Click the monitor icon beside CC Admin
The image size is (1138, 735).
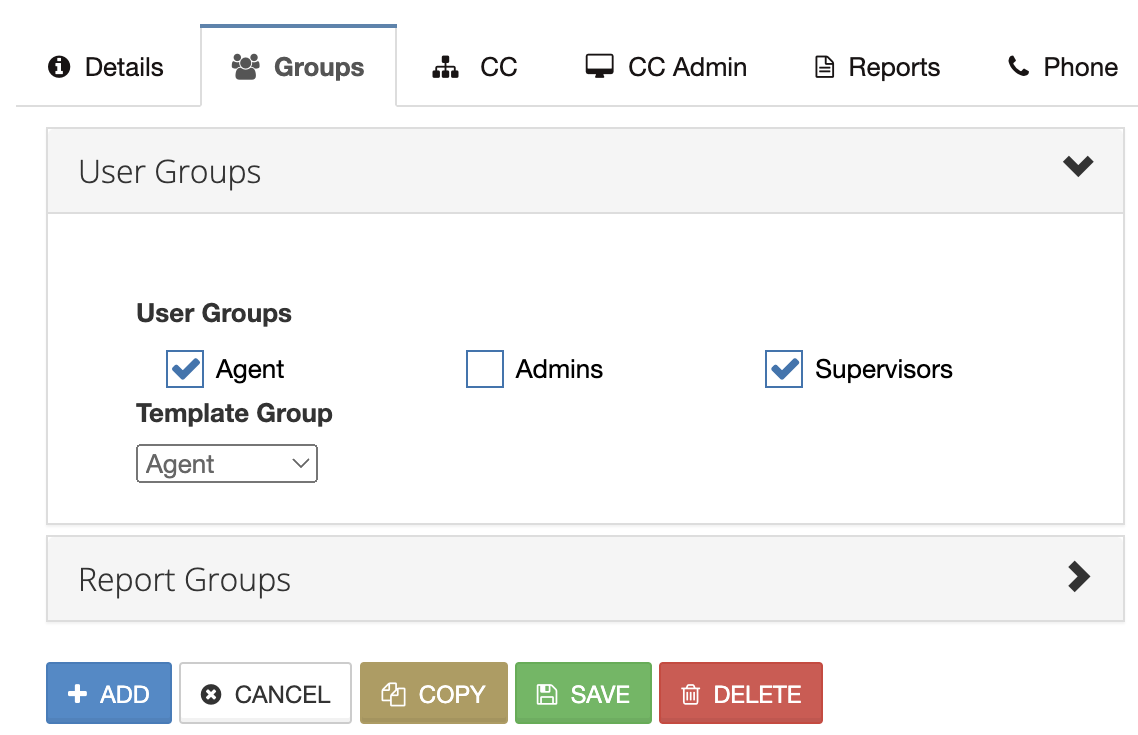coord(599,67)
